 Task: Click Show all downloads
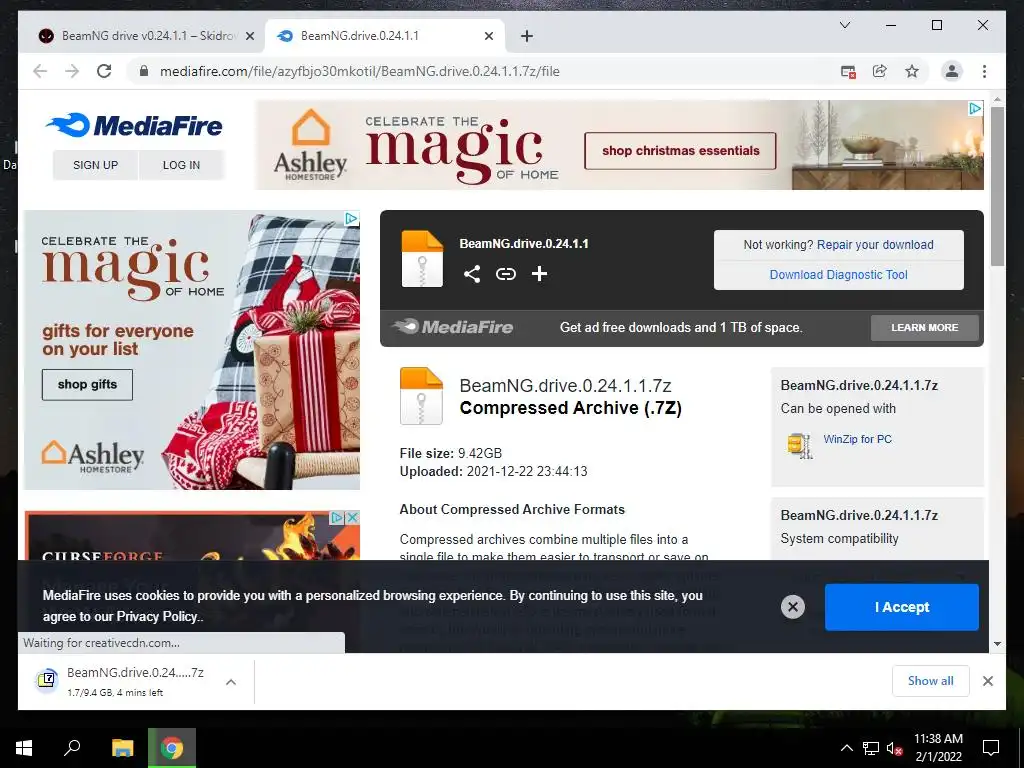pyautogui.click(x=931, y=681)
